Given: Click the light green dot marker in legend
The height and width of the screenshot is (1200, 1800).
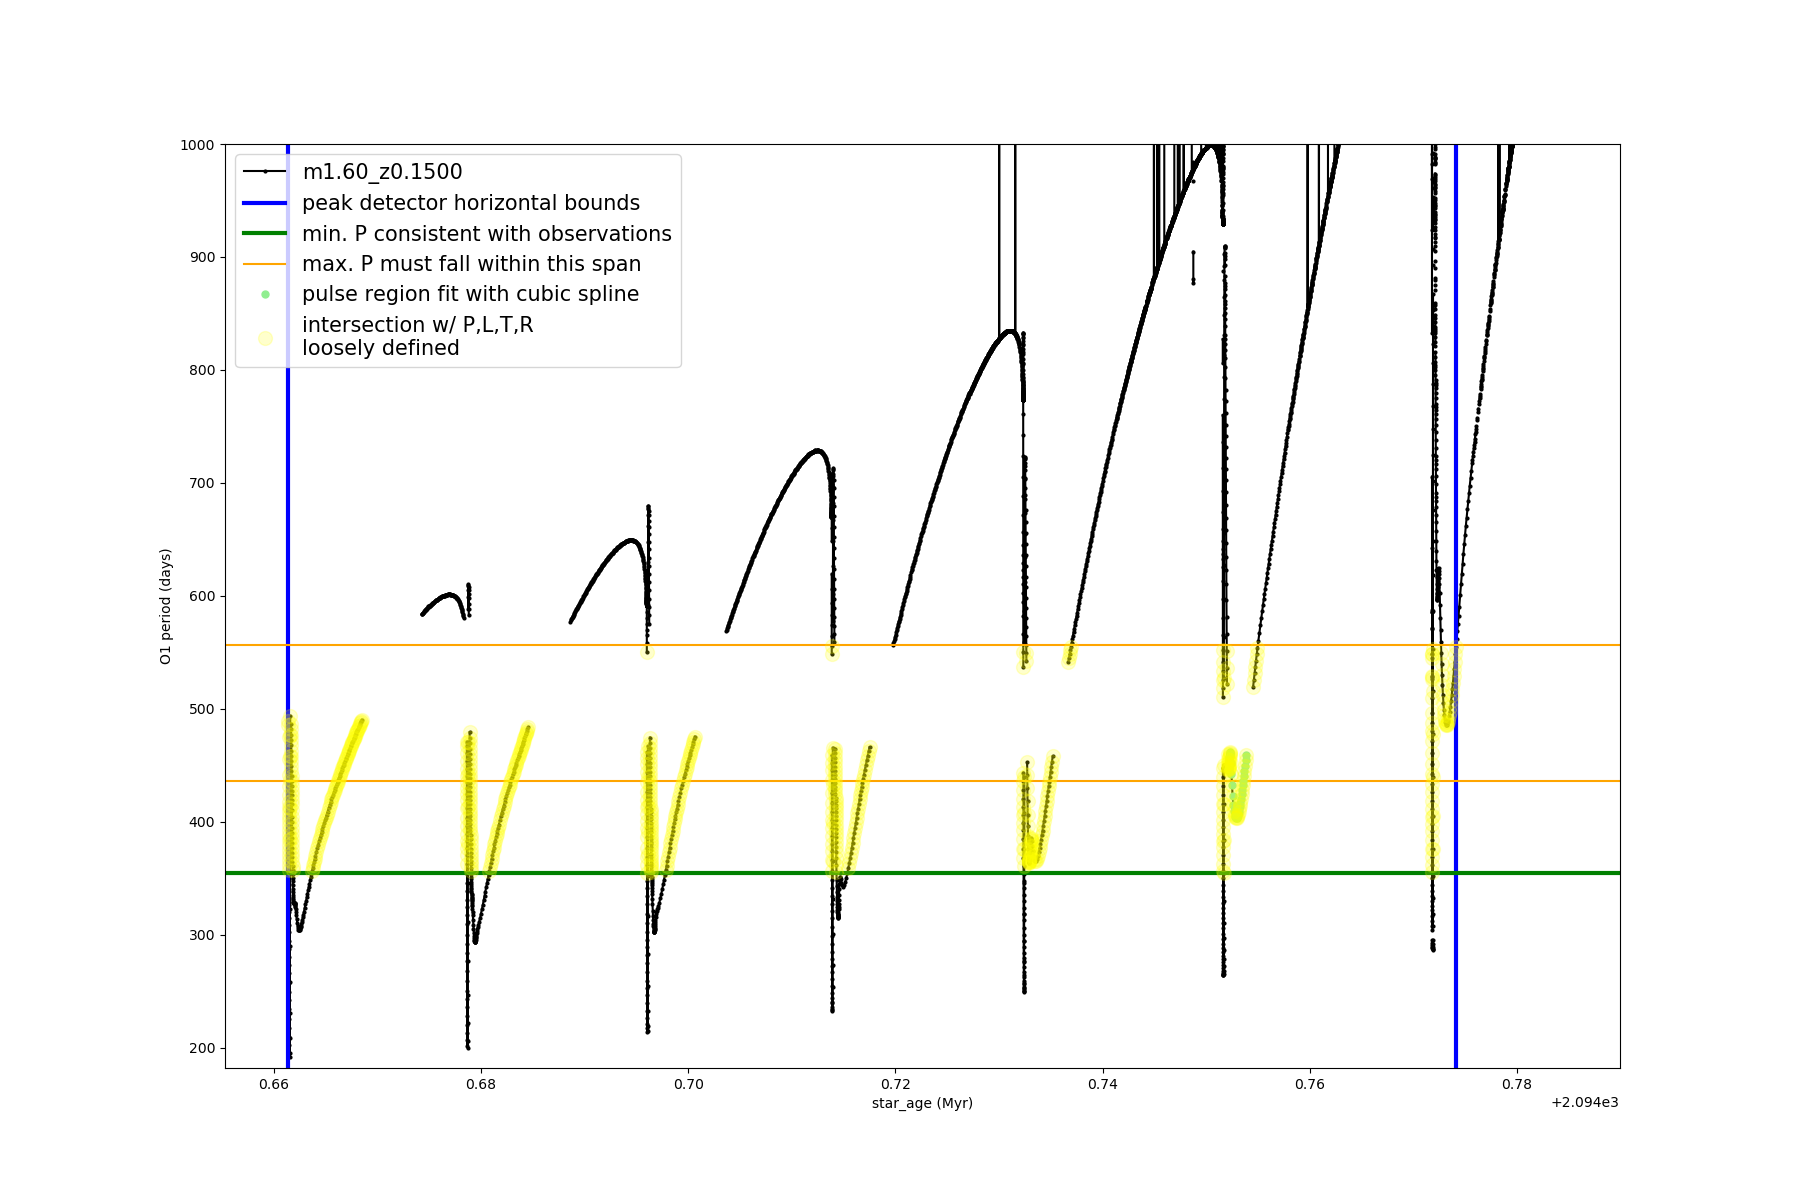Looking at the screenshot, I should 265,294.
